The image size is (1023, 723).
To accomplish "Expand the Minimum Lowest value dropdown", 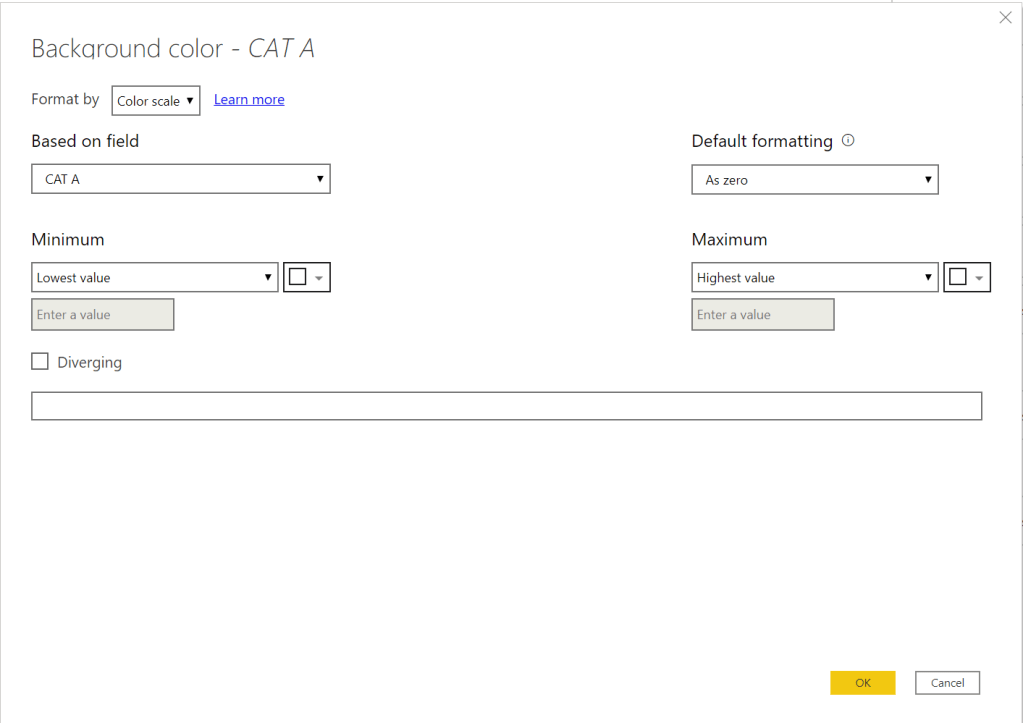I will (155, 278).
